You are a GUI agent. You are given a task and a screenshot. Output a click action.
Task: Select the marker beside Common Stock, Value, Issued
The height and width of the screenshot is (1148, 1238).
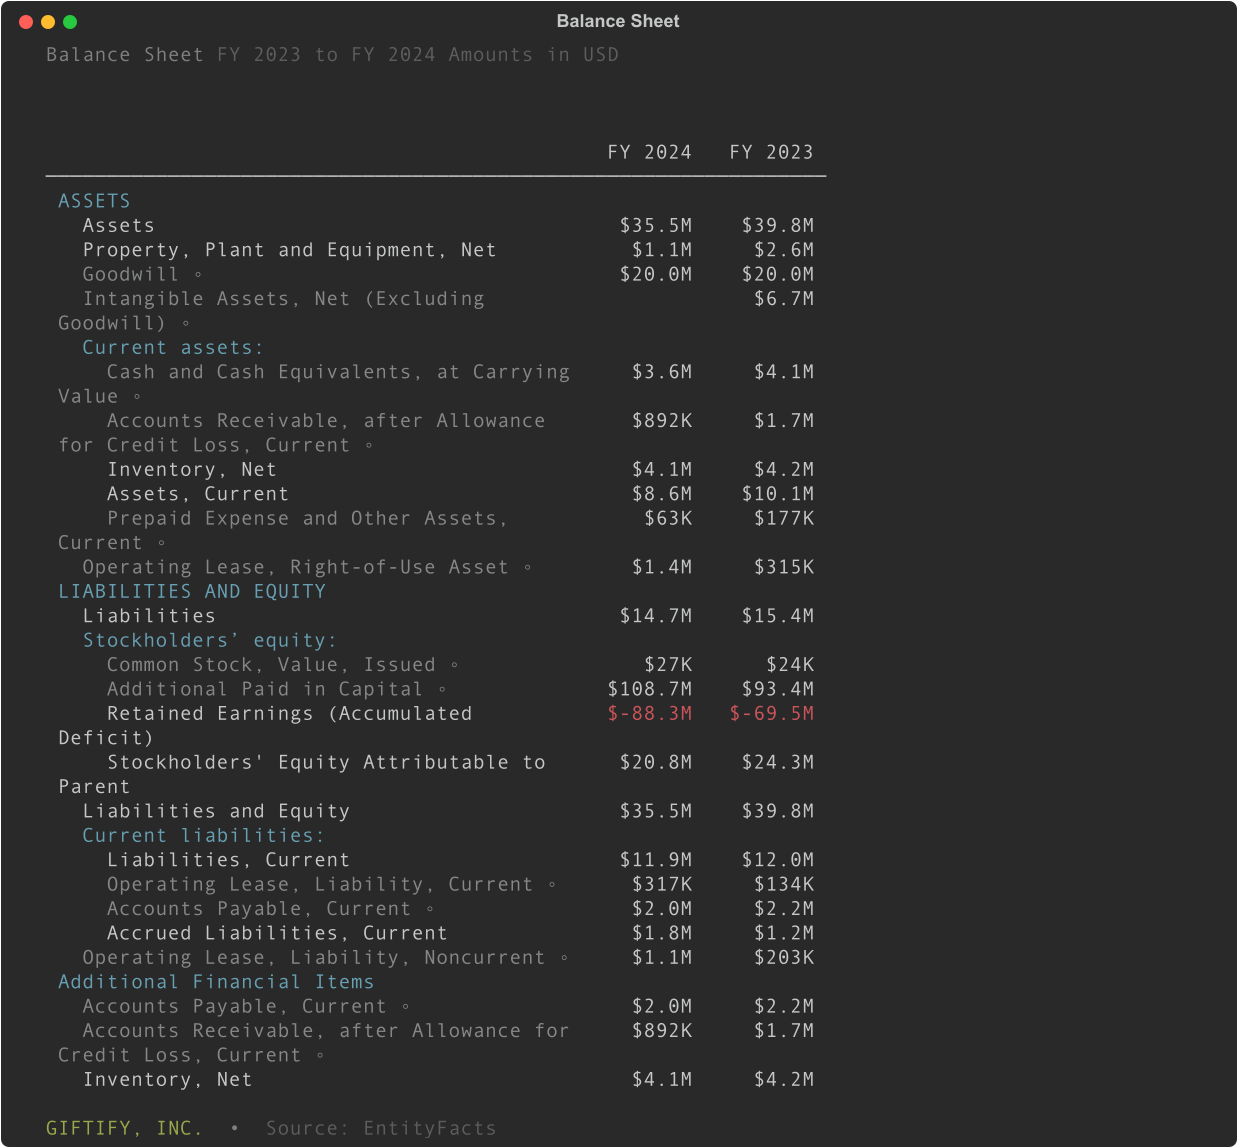pyautogui.click(x=455, y=665)
